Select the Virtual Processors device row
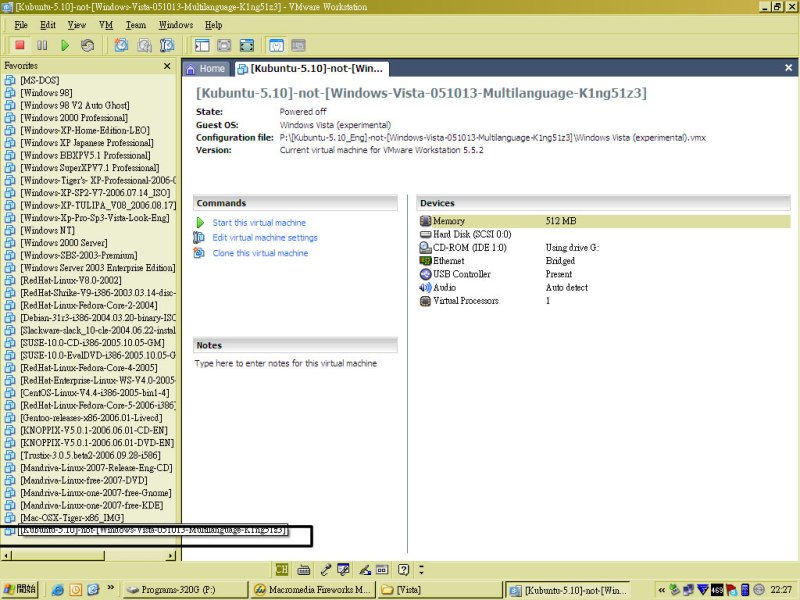 (x=605, y=301)
